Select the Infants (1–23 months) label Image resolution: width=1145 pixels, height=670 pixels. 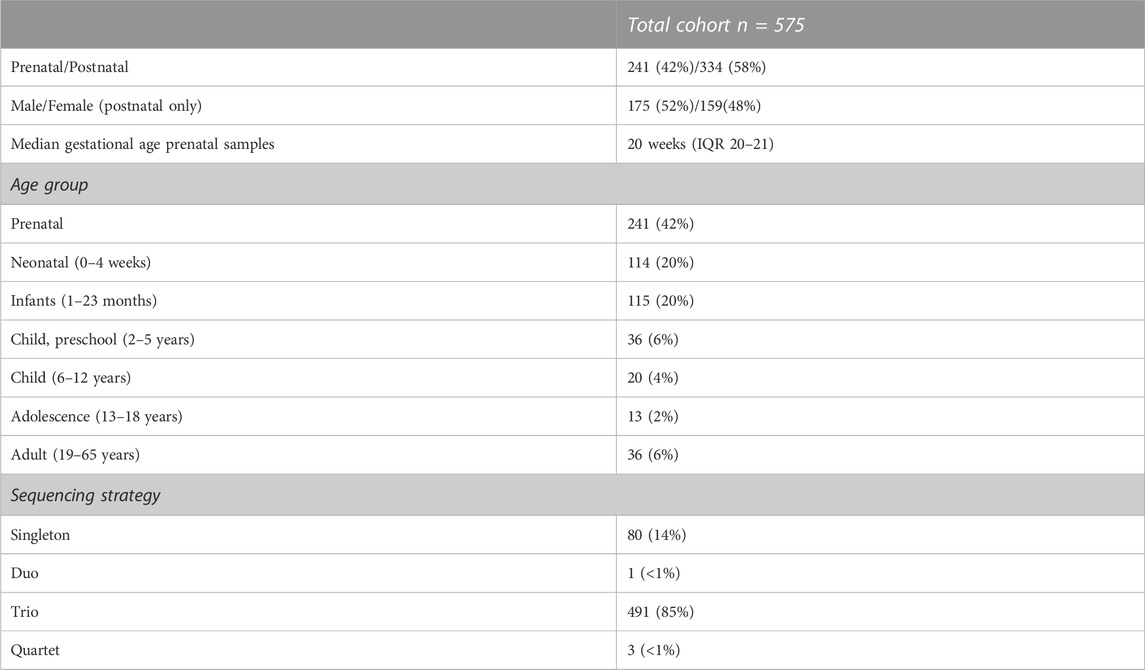pos(83,301)
